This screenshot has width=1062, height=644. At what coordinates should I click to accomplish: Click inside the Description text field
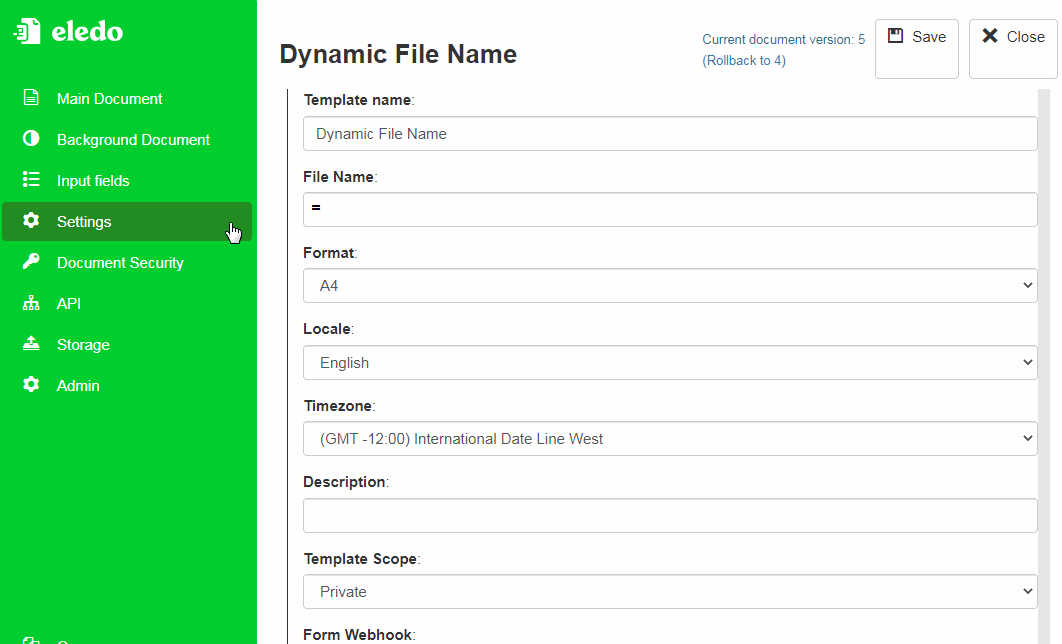[x=670, y=515]
